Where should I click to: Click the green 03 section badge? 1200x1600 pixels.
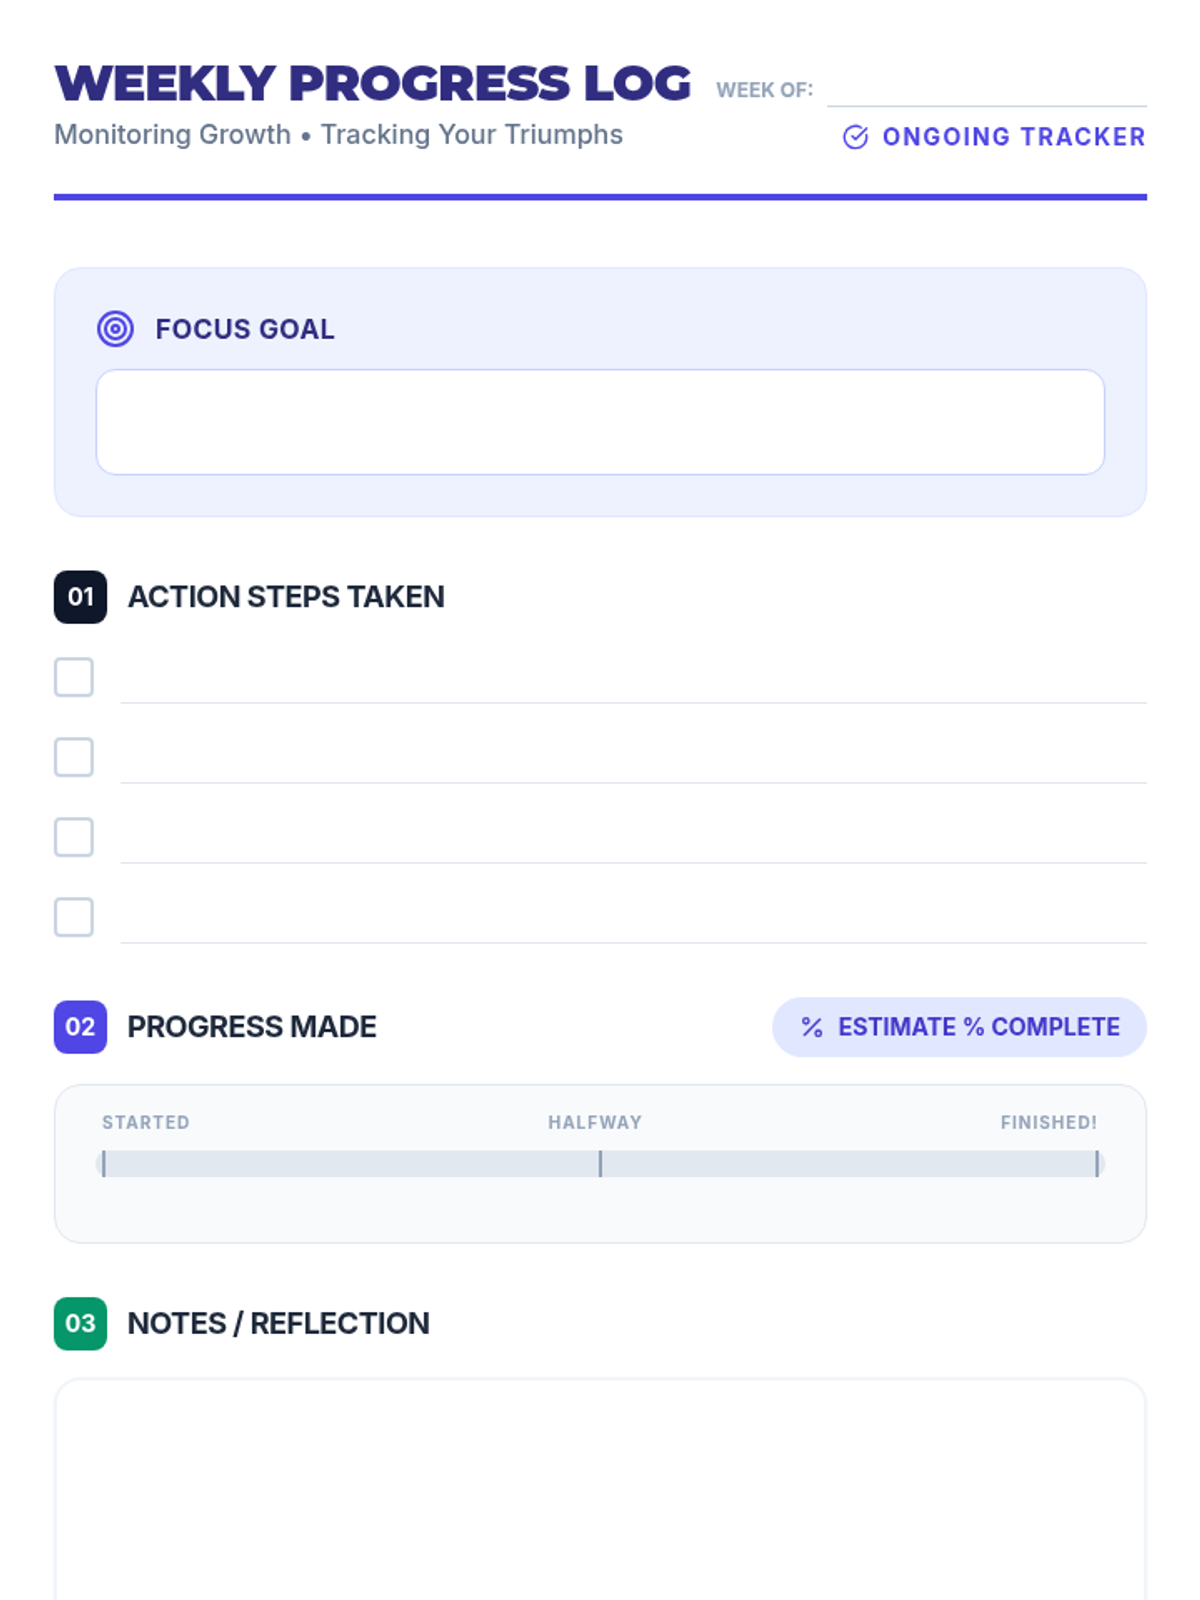(x=80, y=1323)
